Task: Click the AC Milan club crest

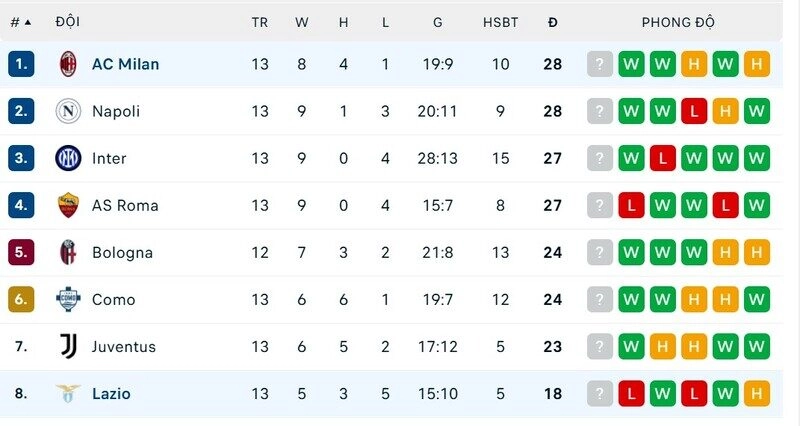Action: (68, 64)
